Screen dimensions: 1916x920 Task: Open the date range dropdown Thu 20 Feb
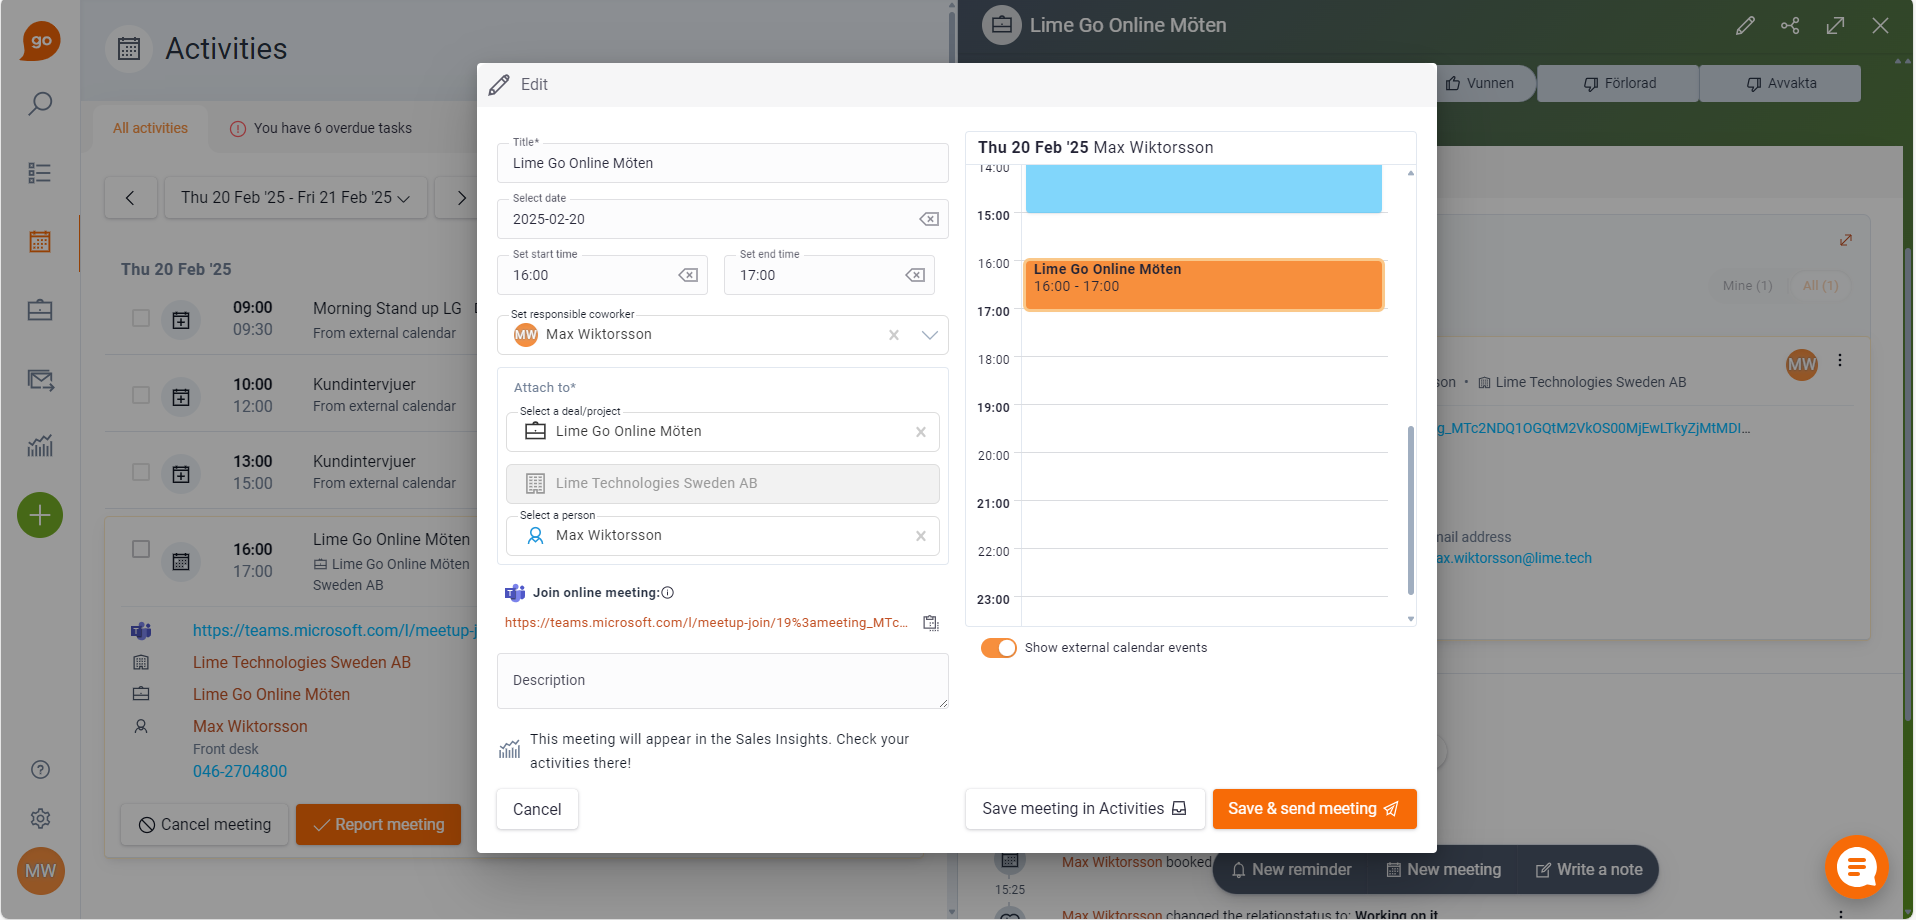295,198
